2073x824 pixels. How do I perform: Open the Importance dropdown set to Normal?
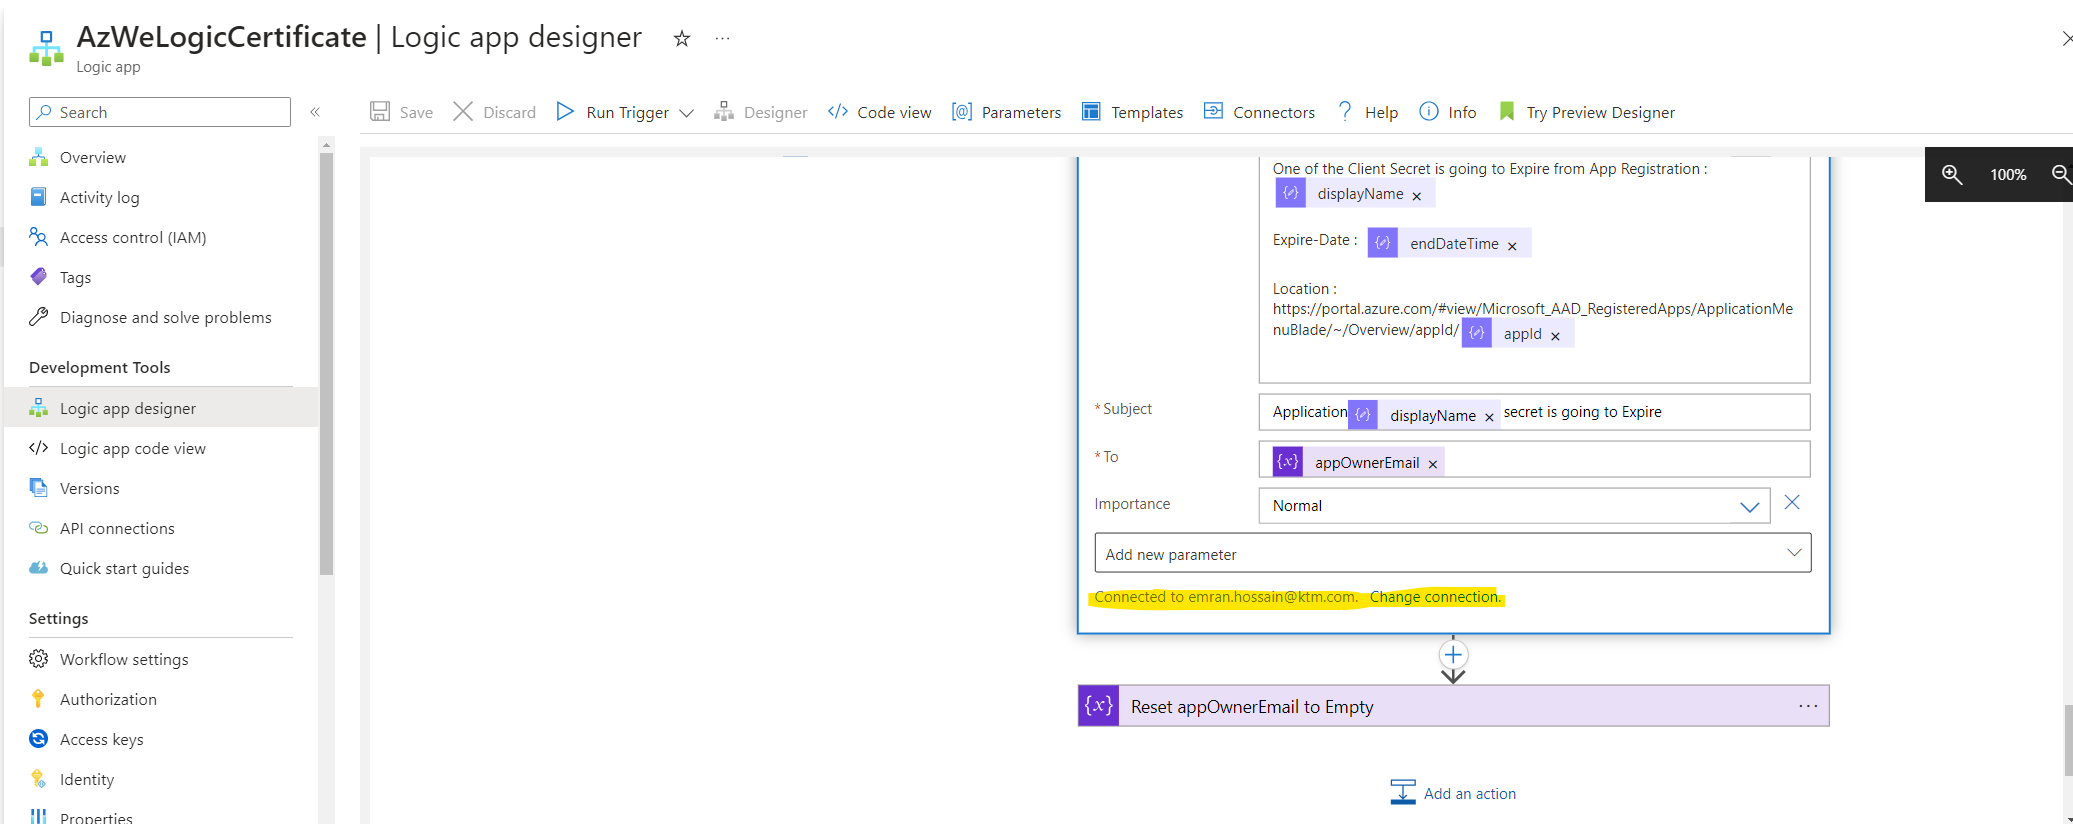[1514, 506]
